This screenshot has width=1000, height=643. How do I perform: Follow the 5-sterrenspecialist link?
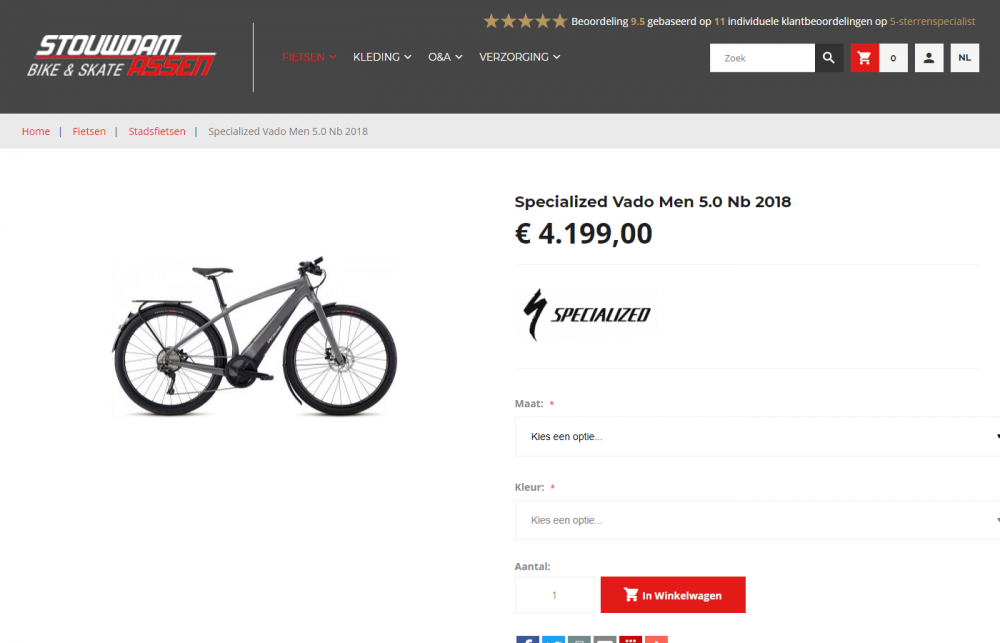[x=932, y=22]
